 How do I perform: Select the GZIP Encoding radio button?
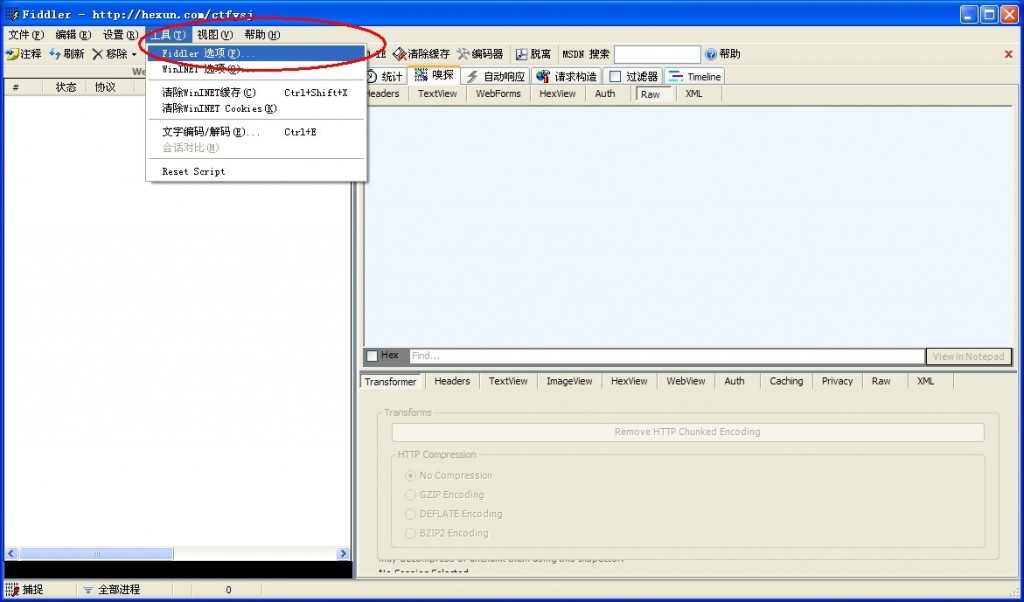(410, 494)
